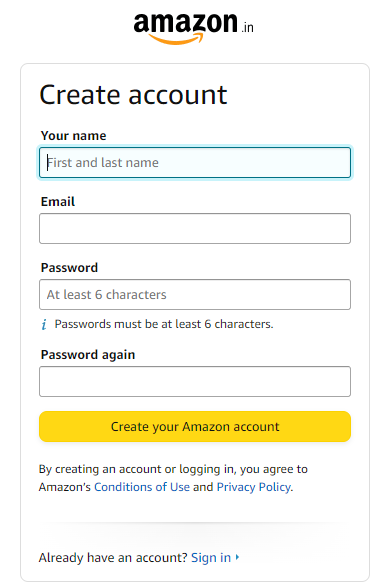Follow the Sign in link
The height and width of the screenshot is (586, 390).
coord(211,558)
